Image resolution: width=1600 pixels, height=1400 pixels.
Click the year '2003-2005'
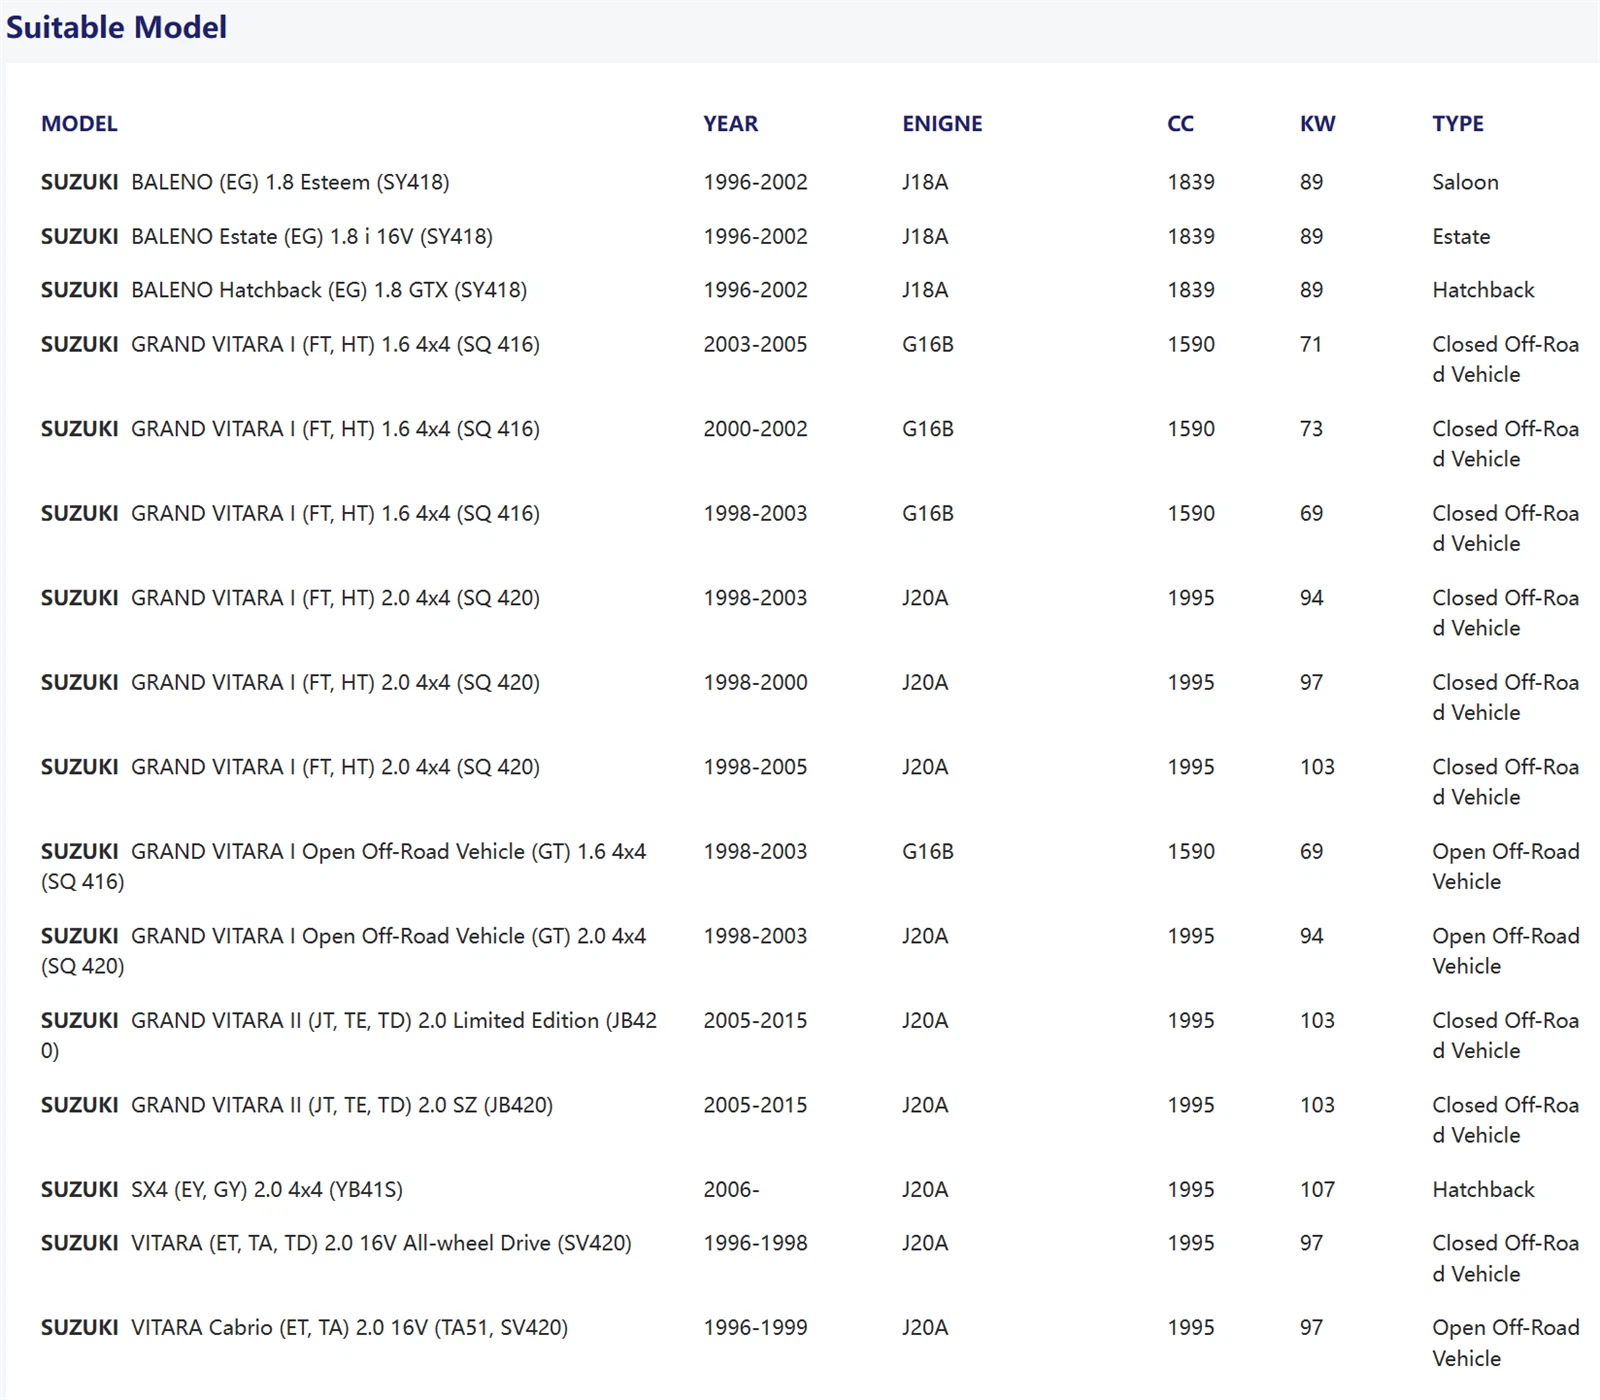(755, 344)
